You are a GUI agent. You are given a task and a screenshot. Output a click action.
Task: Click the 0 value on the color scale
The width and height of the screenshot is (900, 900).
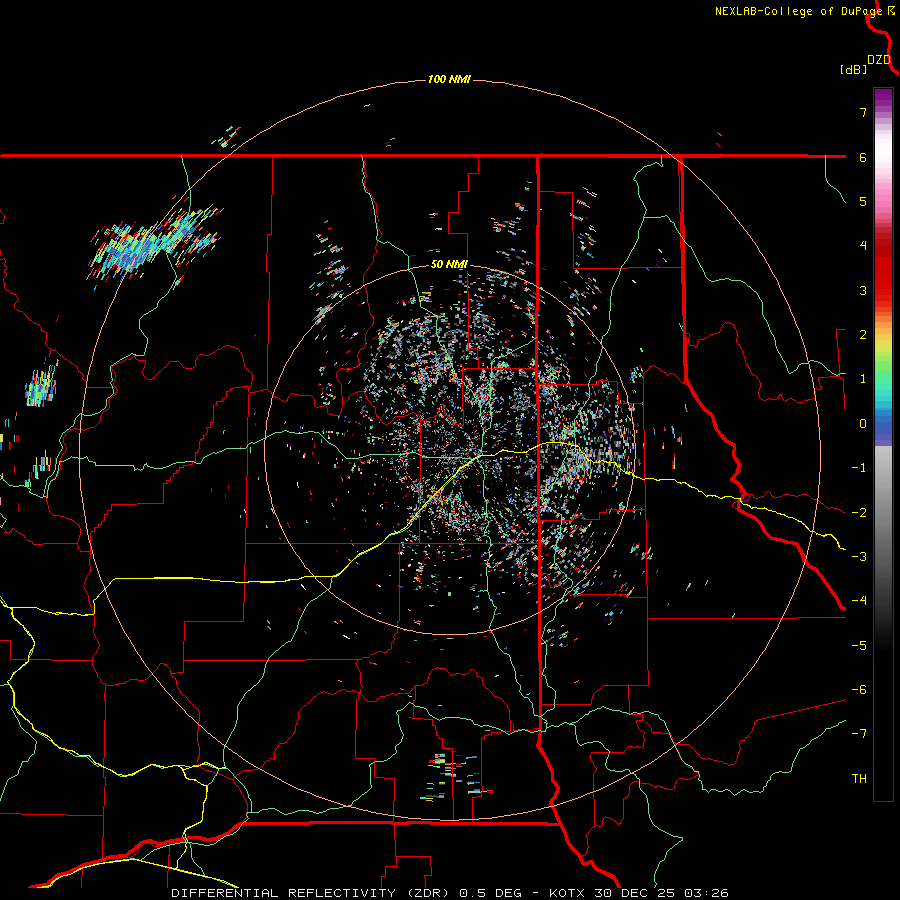[863, 424]
